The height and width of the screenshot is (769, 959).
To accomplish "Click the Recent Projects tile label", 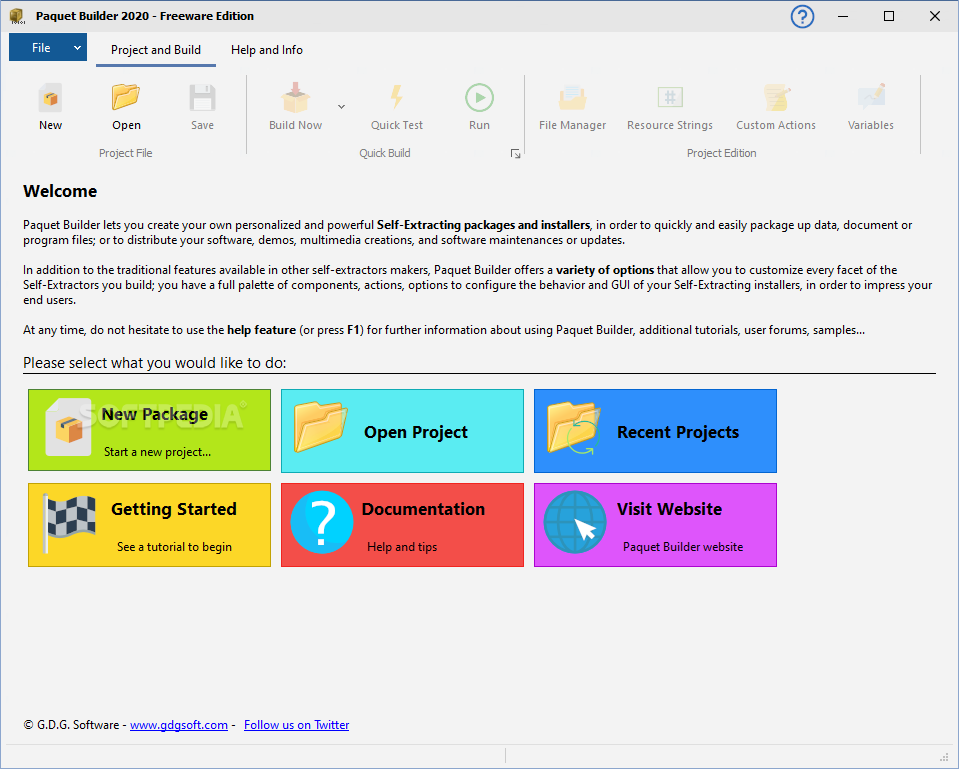I will (678, 432).
